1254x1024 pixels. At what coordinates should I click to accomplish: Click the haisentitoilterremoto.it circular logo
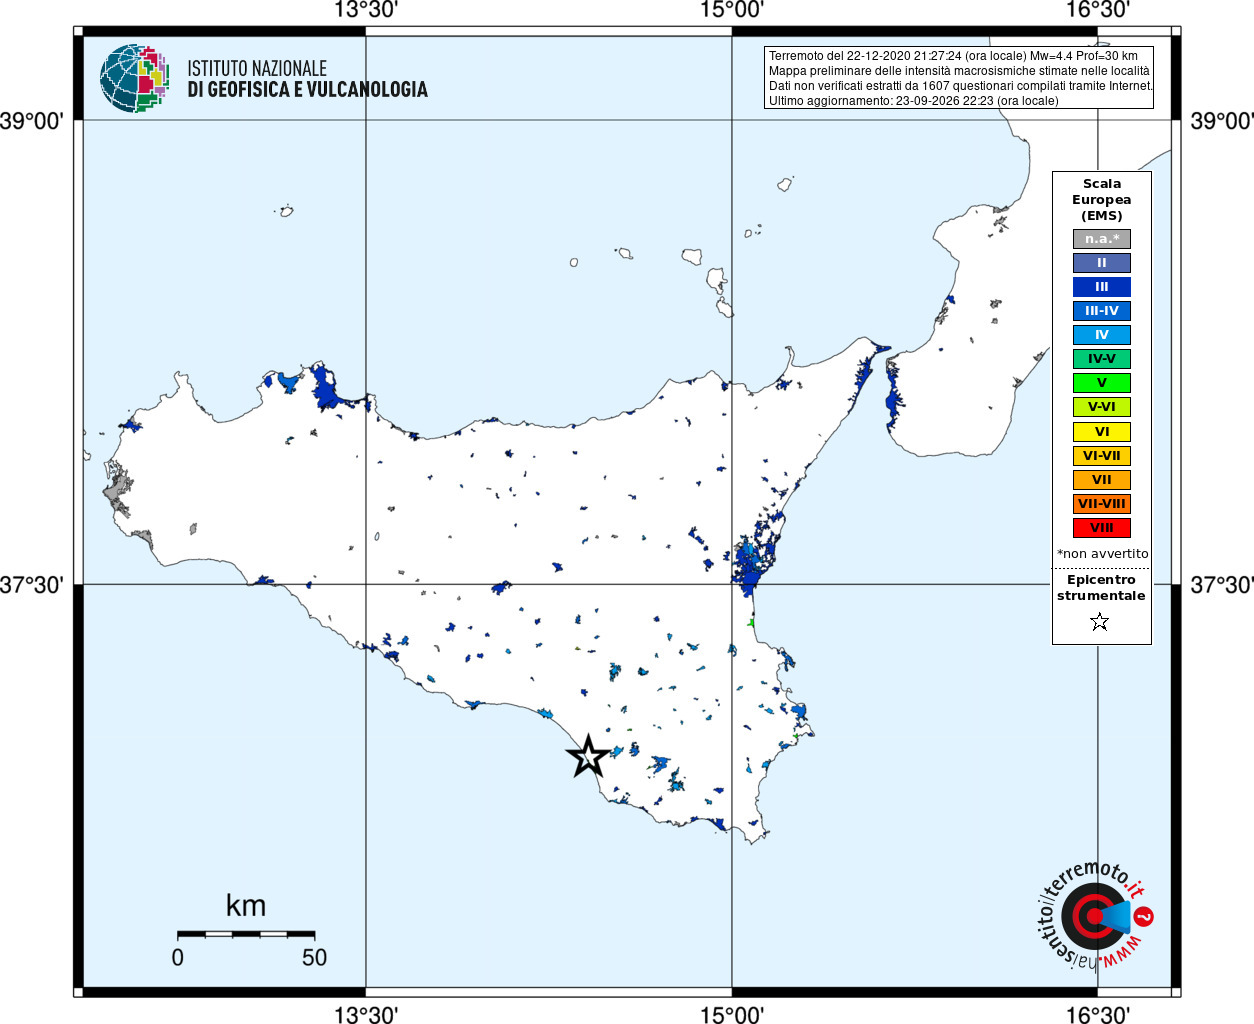click(x=1094, y=916)
